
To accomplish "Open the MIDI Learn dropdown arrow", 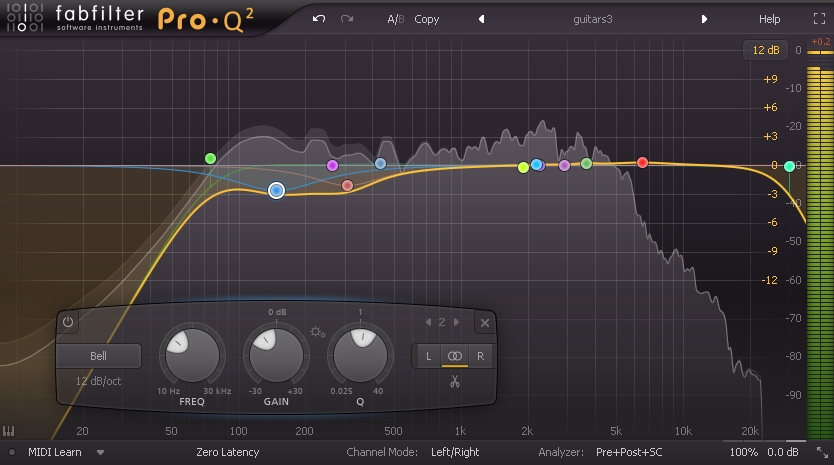I will (100, 453).
